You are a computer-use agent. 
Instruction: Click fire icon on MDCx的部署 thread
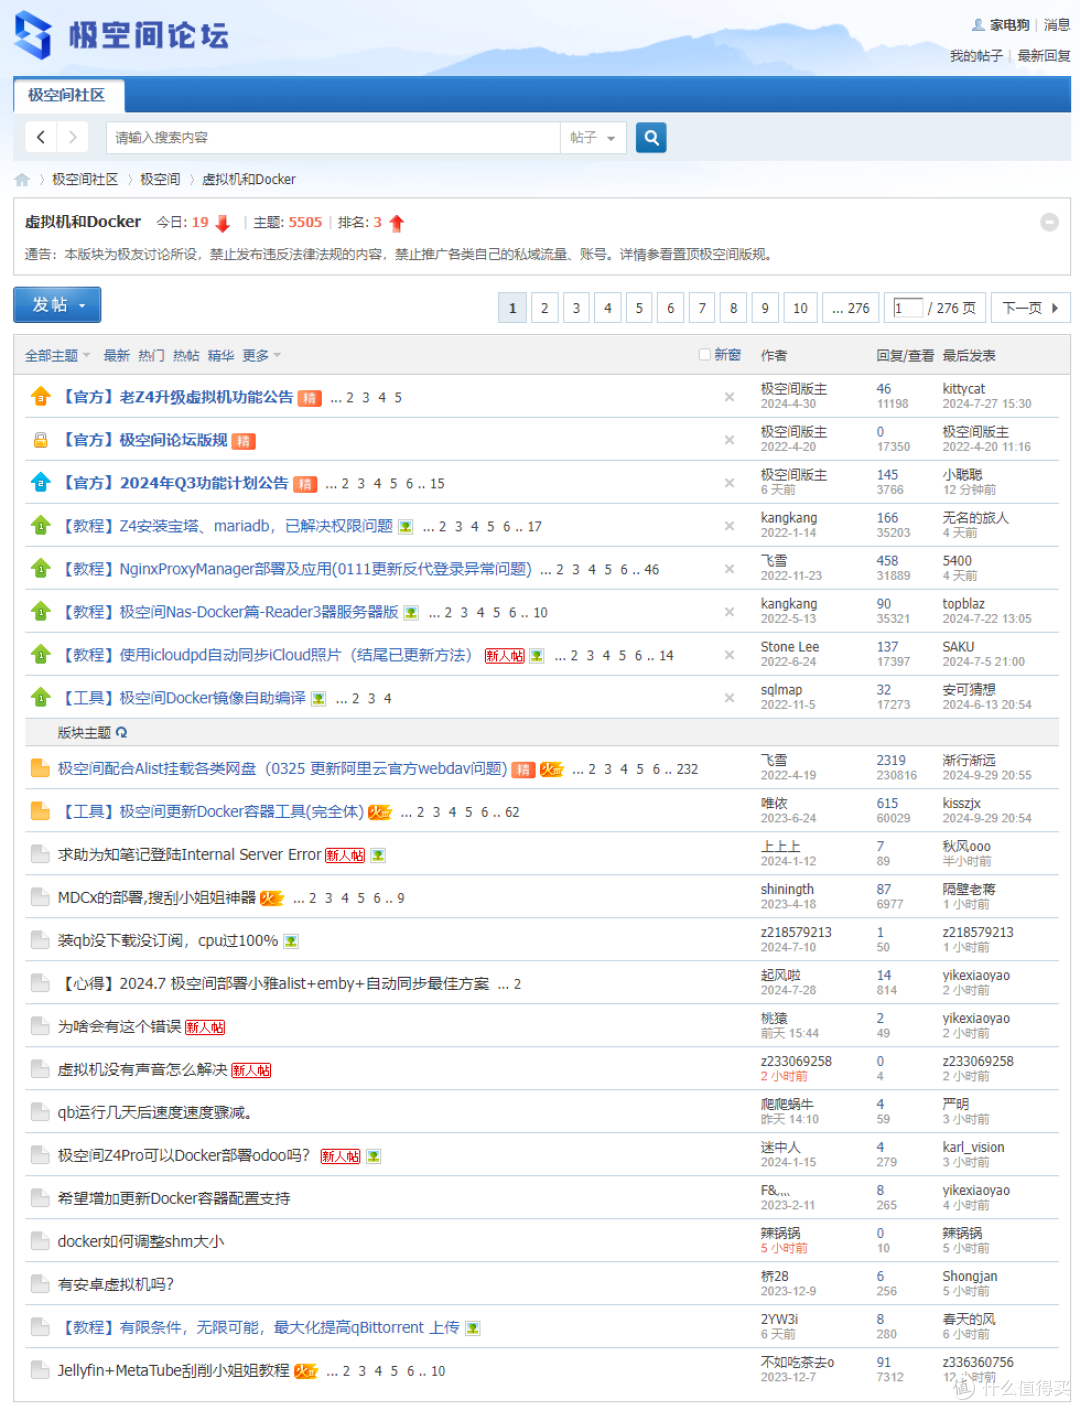272,898
